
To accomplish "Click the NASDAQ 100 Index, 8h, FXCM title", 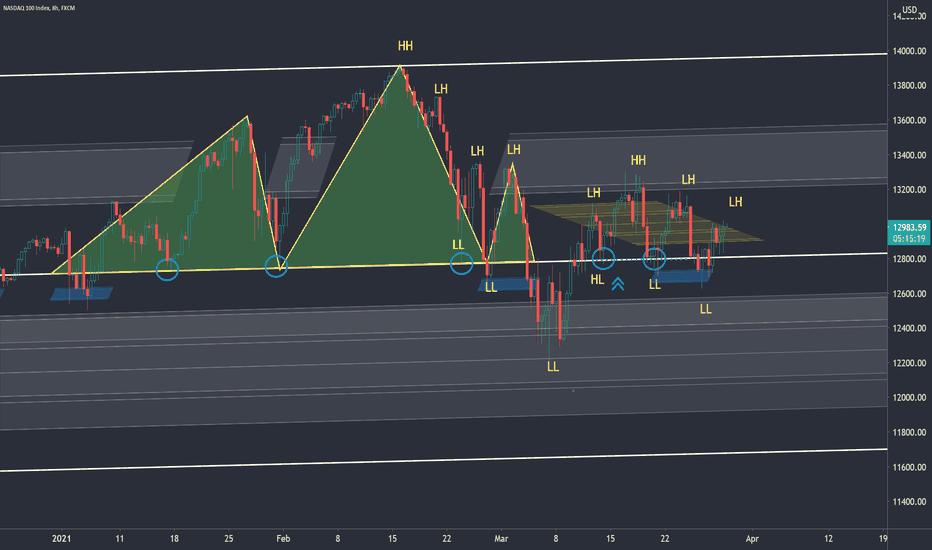I will (x=39, y=8).
